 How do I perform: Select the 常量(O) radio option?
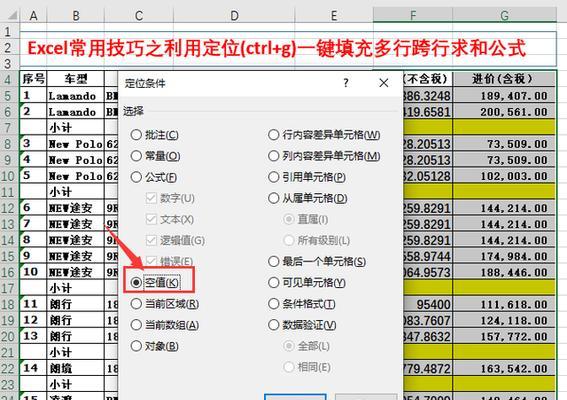pyautogui.click(x=155, y=156)
